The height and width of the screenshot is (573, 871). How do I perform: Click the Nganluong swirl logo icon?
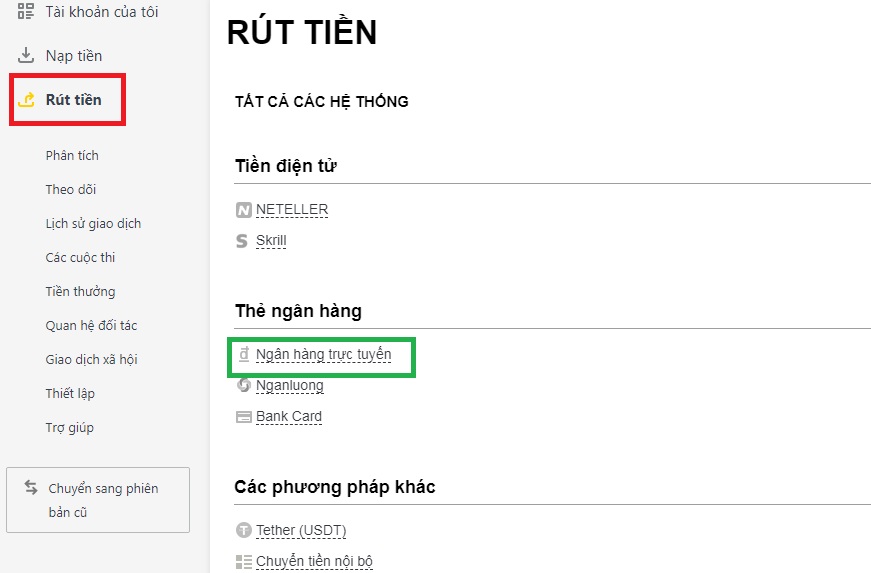[243, 385]
